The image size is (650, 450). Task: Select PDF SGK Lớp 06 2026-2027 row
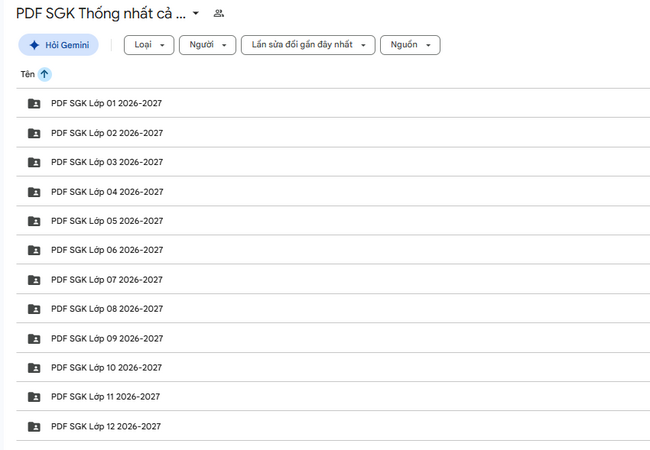(333, 250)
